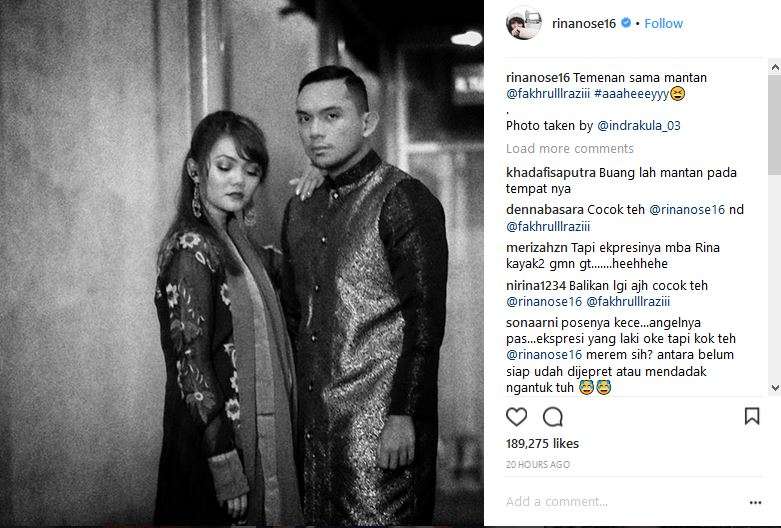Screen dimensions: 781x528
Task: Load more comments on the post
Action: click(569, 148)
